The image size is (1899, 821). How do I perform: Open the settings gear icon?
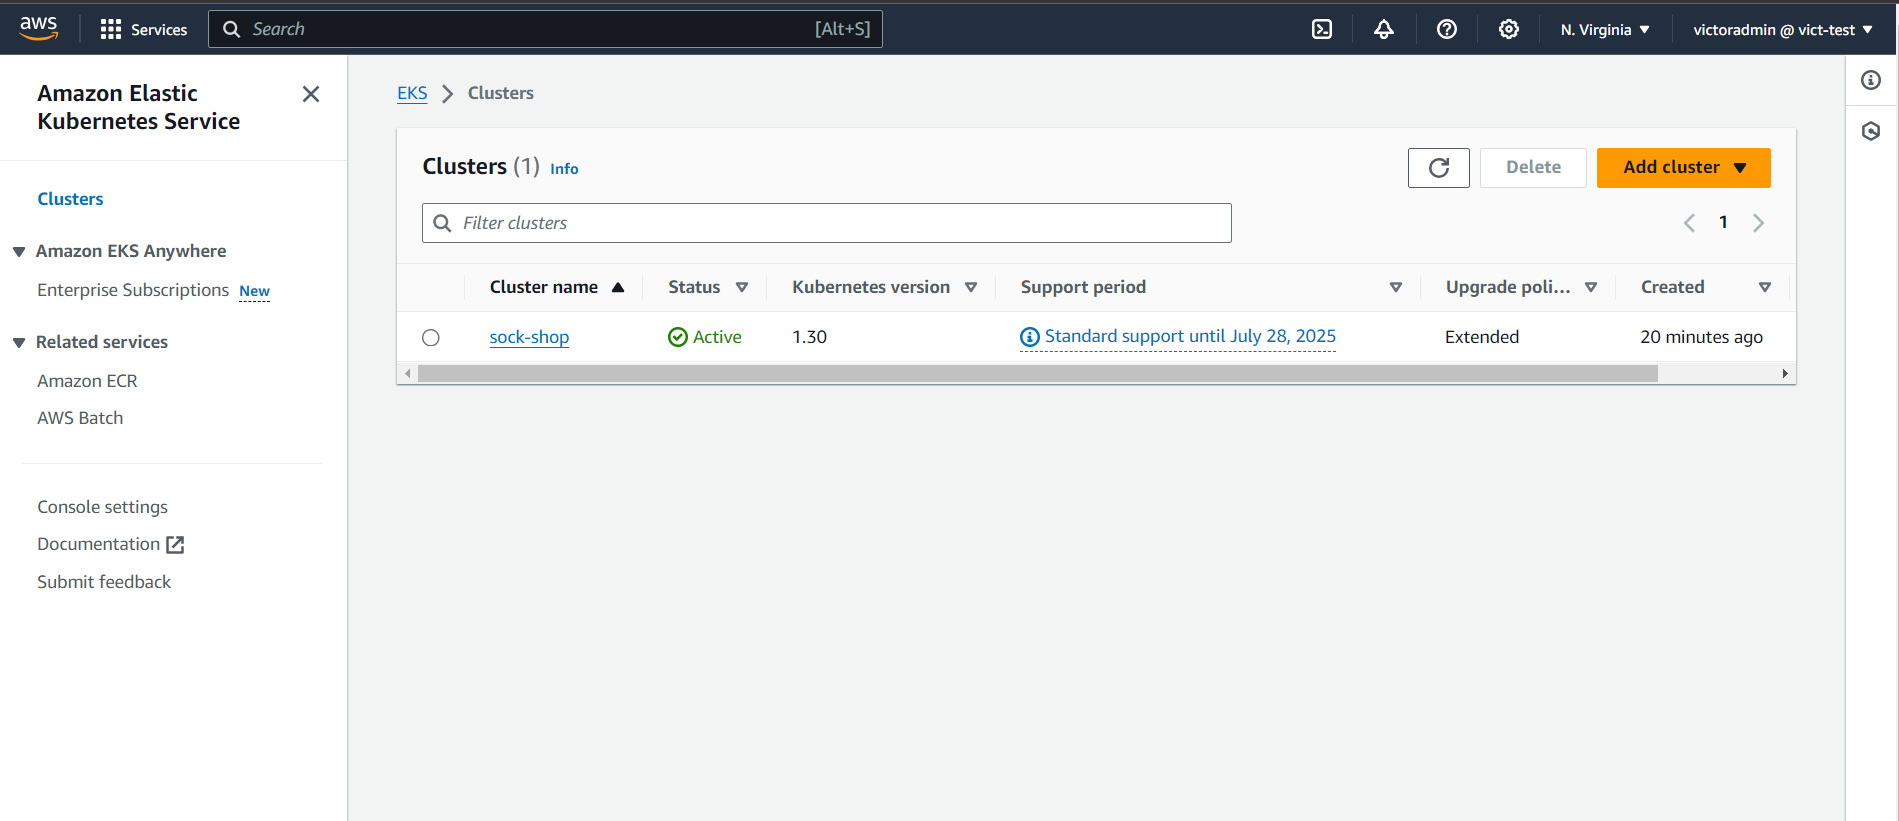1508,29
